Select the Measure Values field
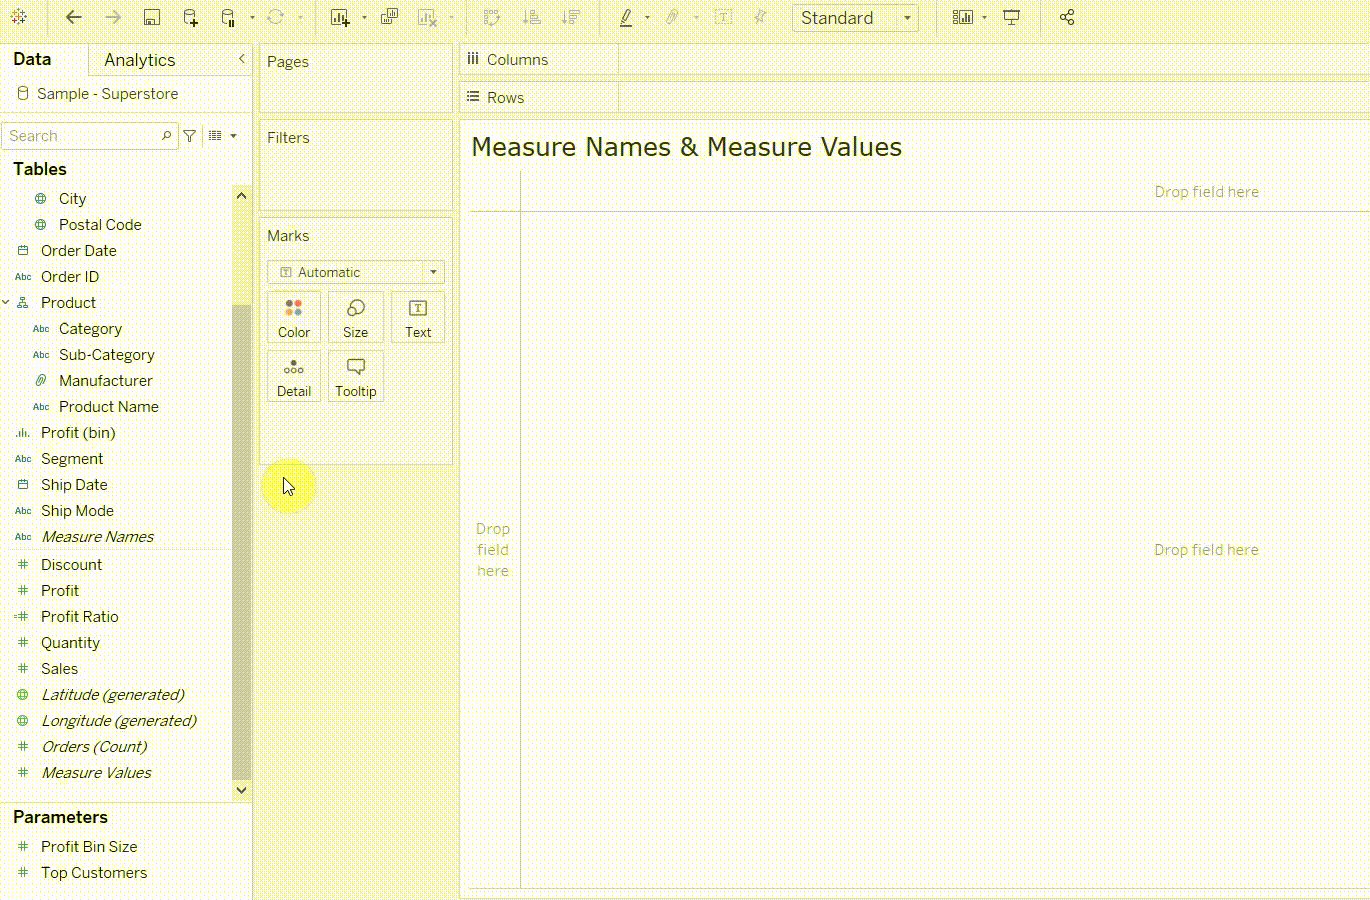The width and height of the screenshot is (1370, 900). click(96, 772)
